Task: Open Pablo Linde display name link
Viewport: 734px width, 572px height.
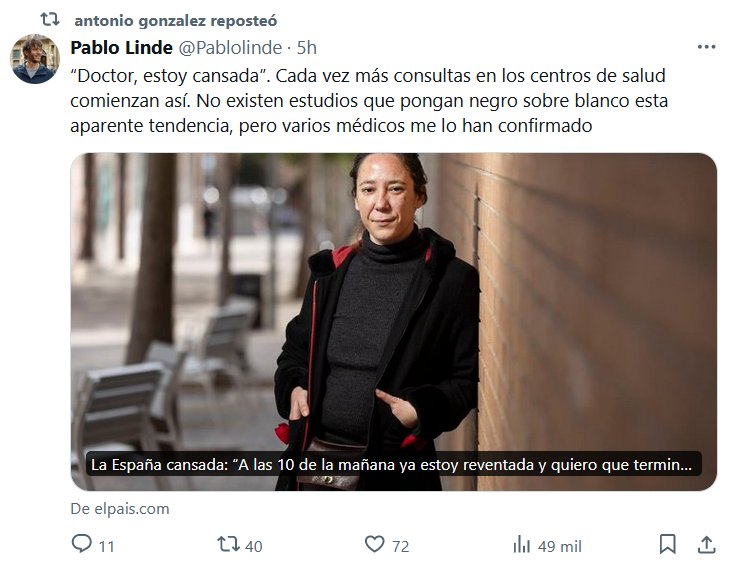Action: (121, 48)
